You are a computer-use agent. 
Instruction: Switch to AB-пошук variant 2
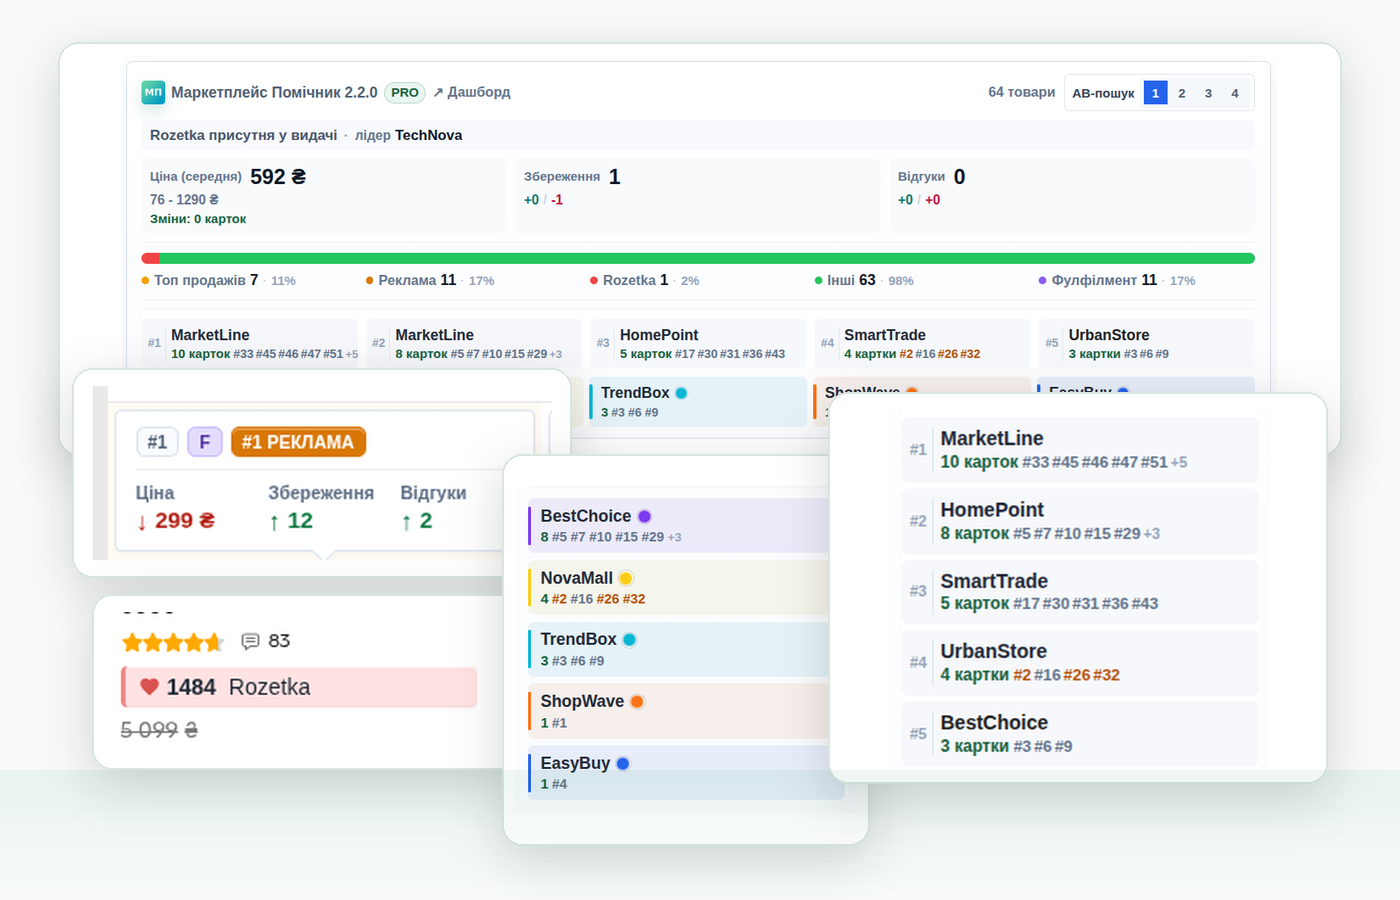click(1182, 93)
